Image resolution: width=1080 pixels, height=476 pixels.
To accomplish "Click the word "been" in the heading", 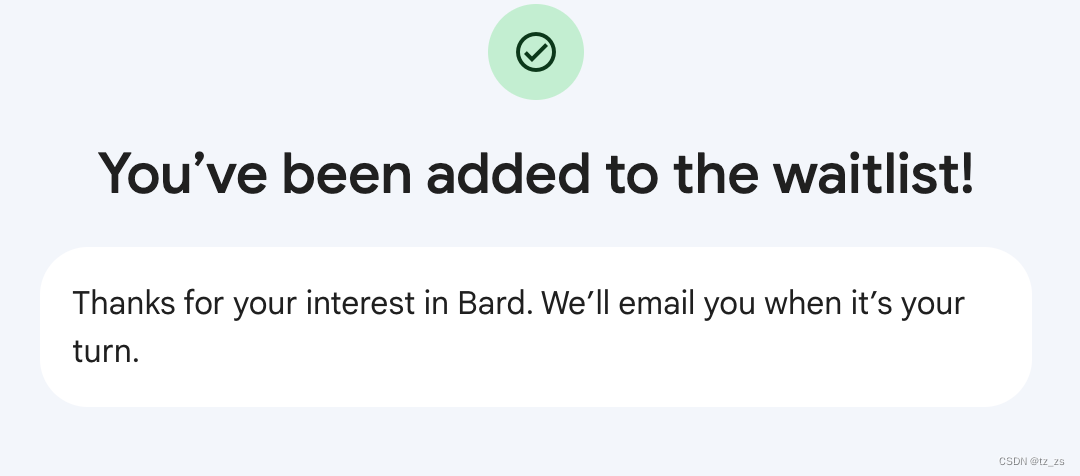I will coord(346,173).
